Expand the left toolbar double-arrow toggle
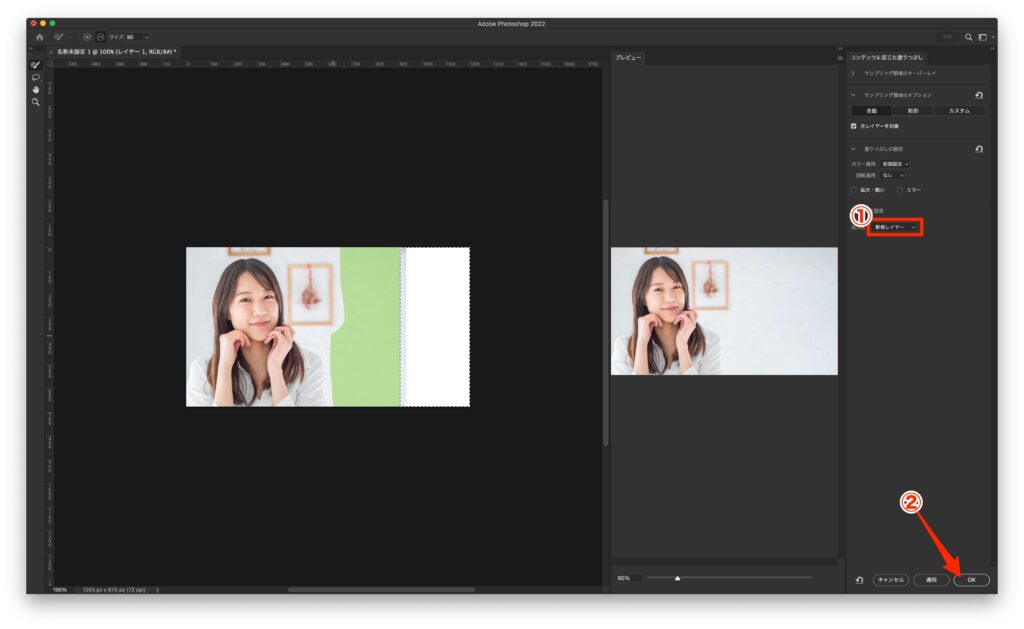 point(30,49)
